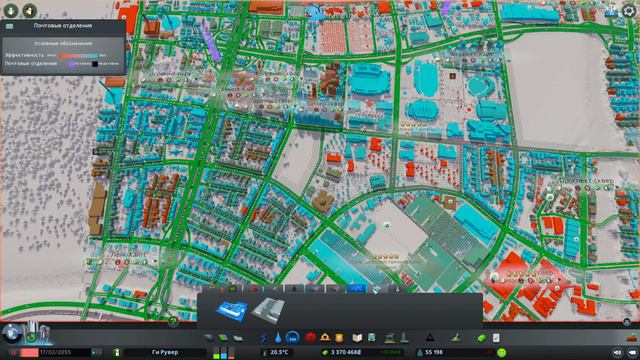Open the Landscaping tool menu
This screenshot has width=640, height=360.
(x=456, y=338)
